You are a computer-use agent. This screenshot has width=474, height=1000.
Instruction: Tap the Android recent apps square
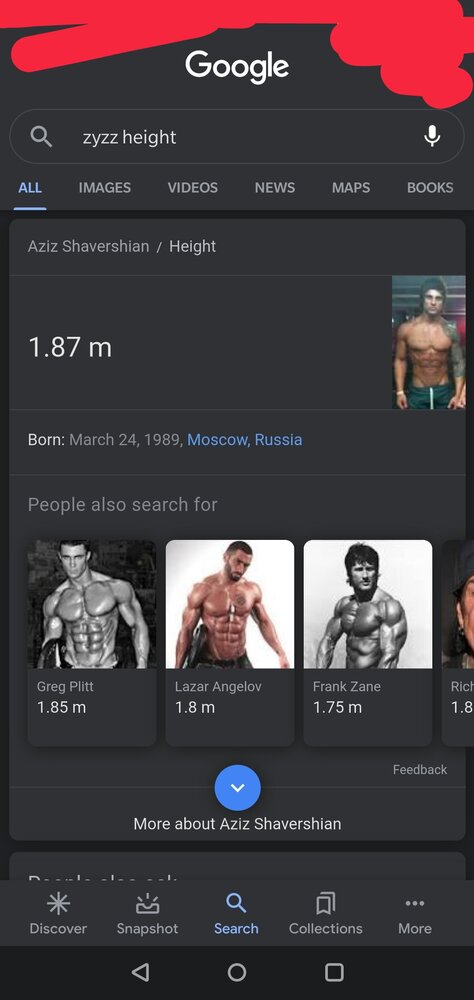click(334, 972)
